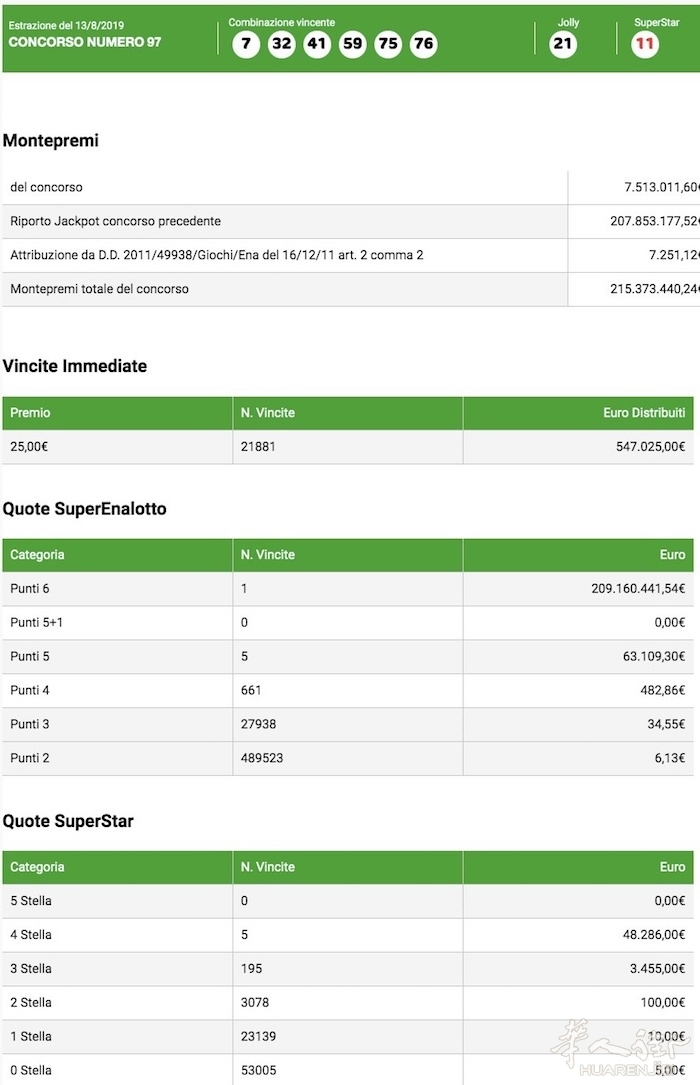
Task: Click the winning number 32 ball
Action: (x=282, y=44)
